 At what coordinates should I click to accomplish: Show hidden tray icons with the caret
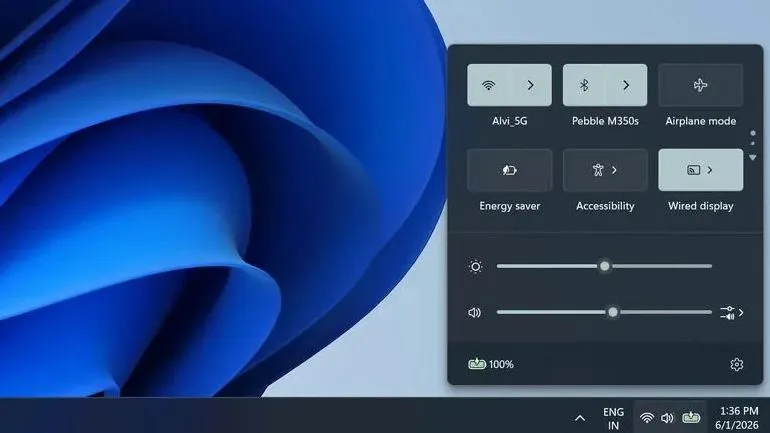click(x=580, y=418)
